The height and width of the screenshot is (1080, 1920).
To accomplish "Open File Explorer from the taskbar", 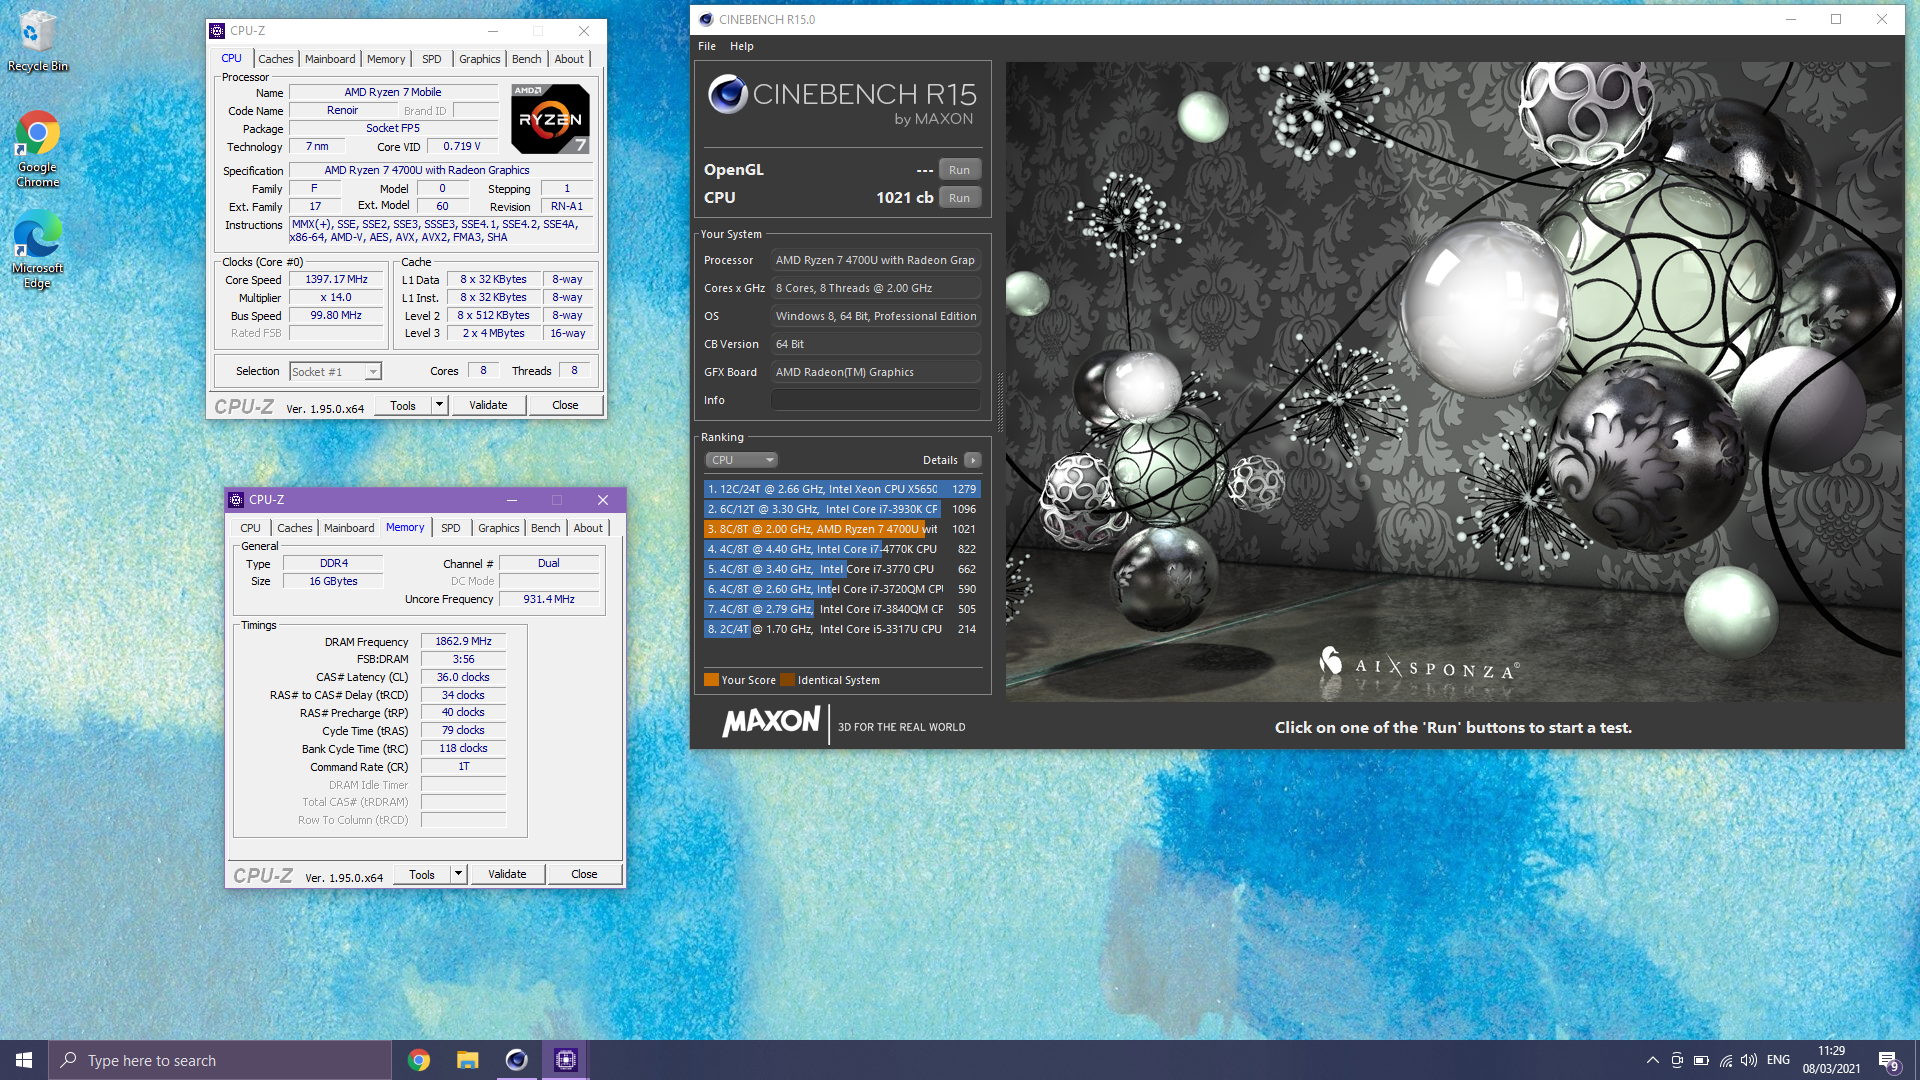I will pyautogui.click(x=468, y=1060).
